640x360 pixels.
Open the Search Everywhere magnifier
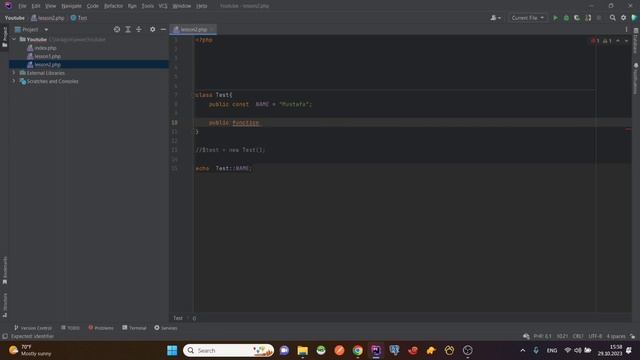point(612,18)
